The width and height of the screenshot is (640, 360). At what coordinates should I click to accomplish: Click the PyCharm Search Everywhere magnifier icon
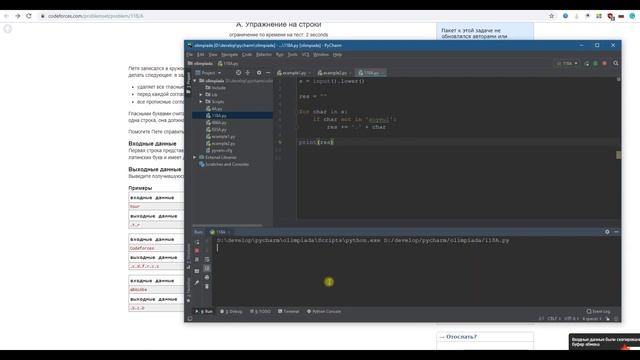tap(616, 63)
